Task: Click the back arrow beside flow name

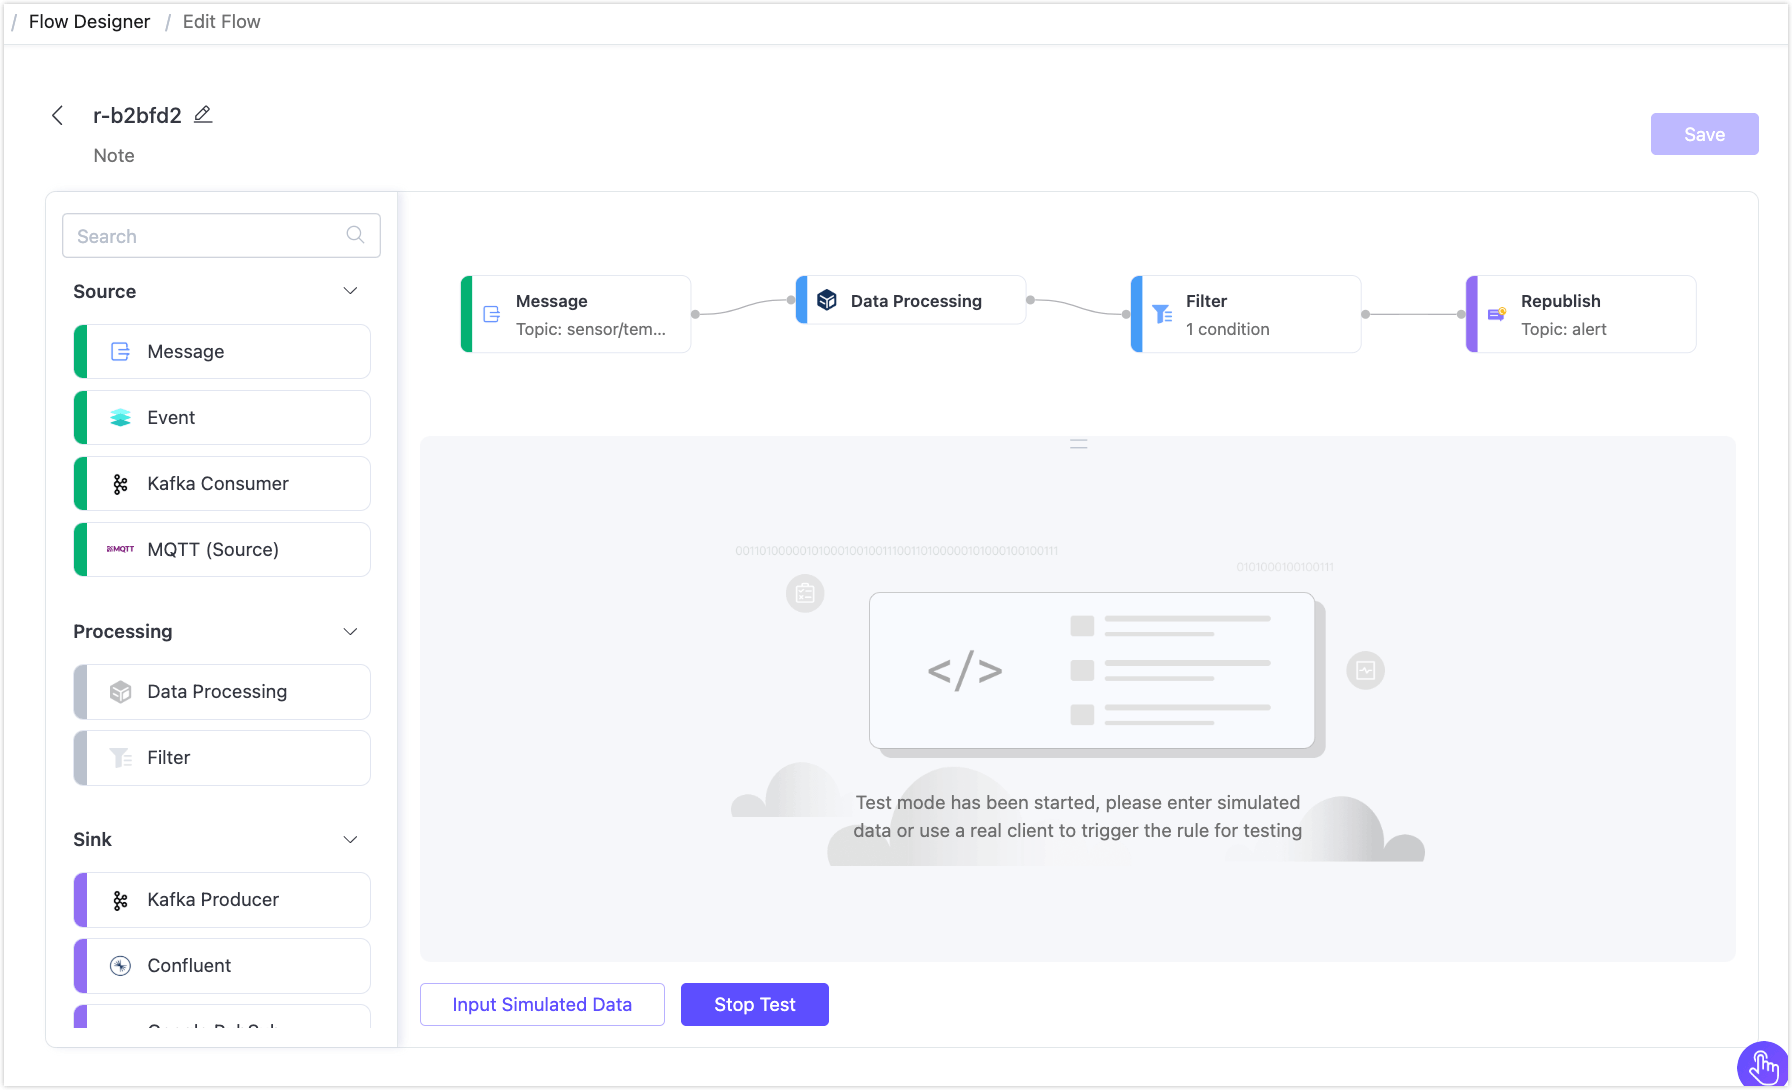Action: [x=58, y=116]
